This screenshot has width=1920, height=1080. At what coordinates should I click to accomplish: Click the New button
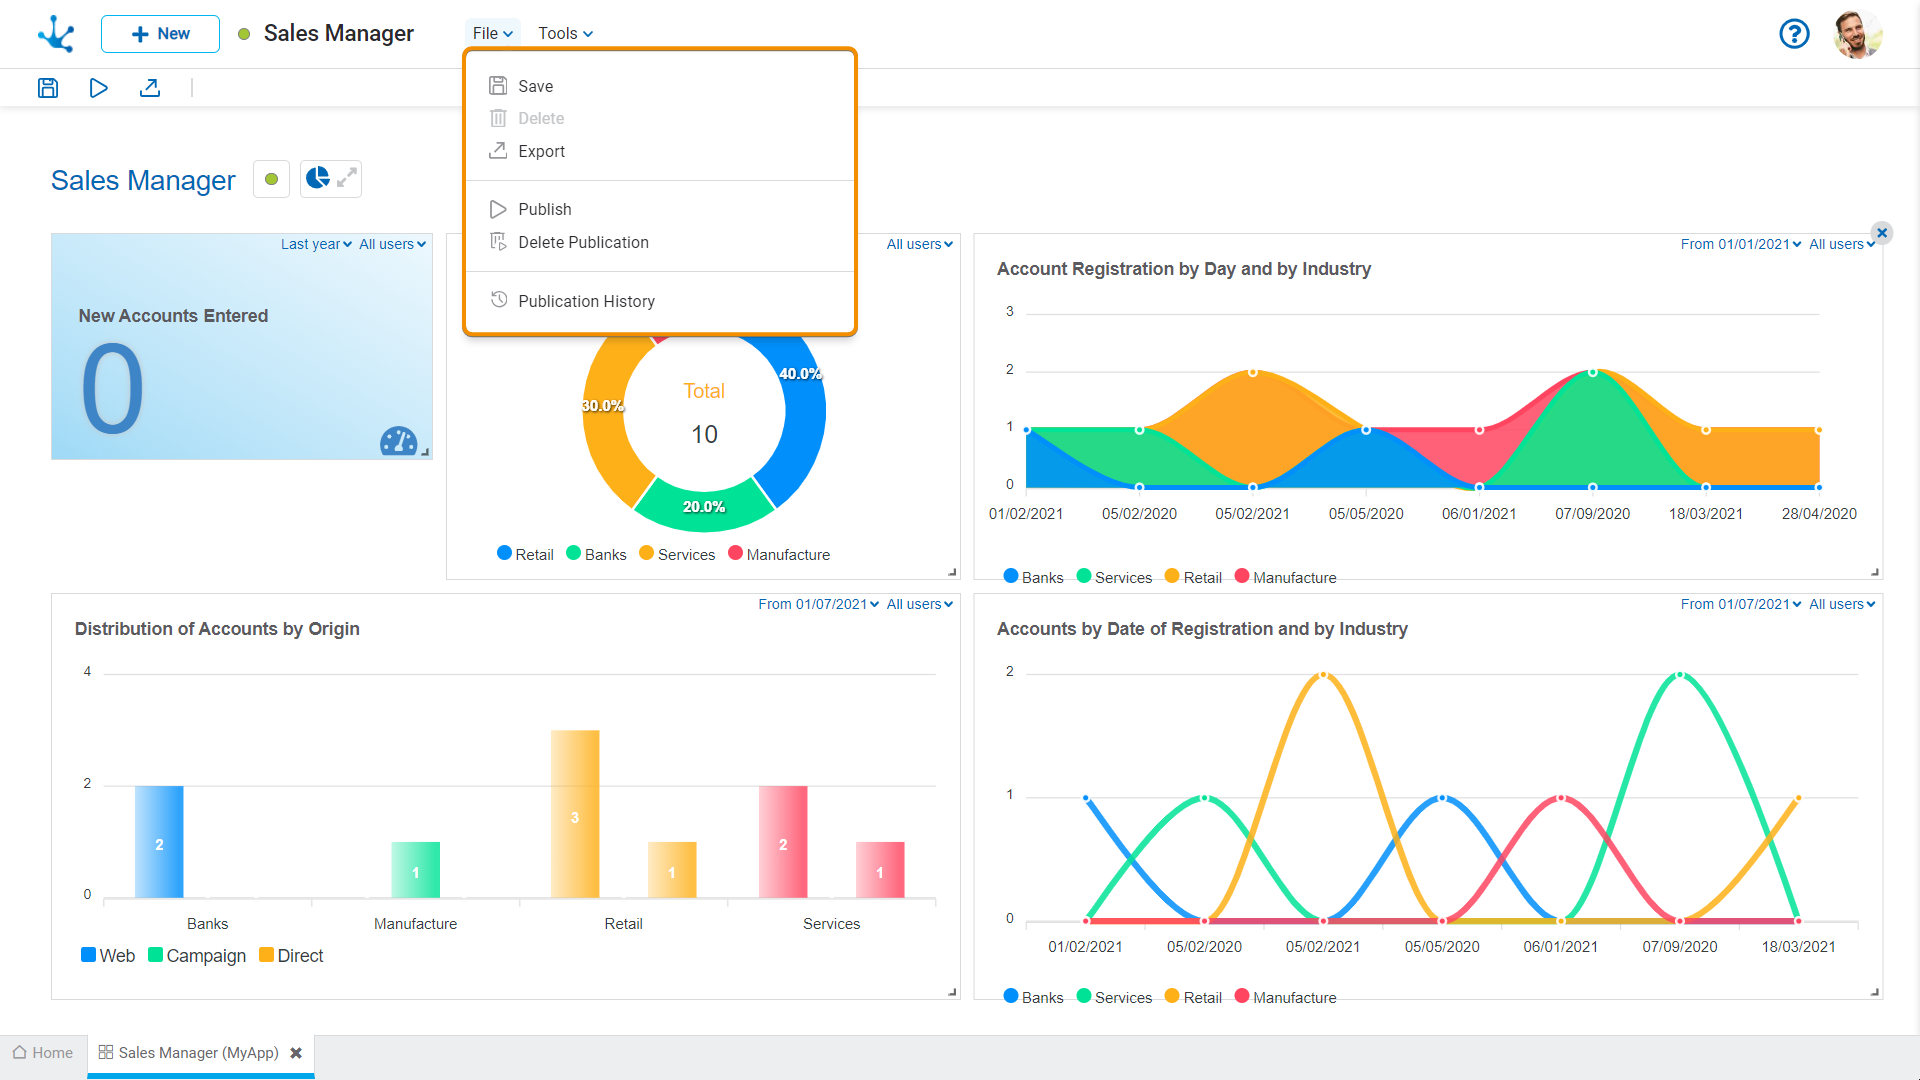click(x=160, y=34)
